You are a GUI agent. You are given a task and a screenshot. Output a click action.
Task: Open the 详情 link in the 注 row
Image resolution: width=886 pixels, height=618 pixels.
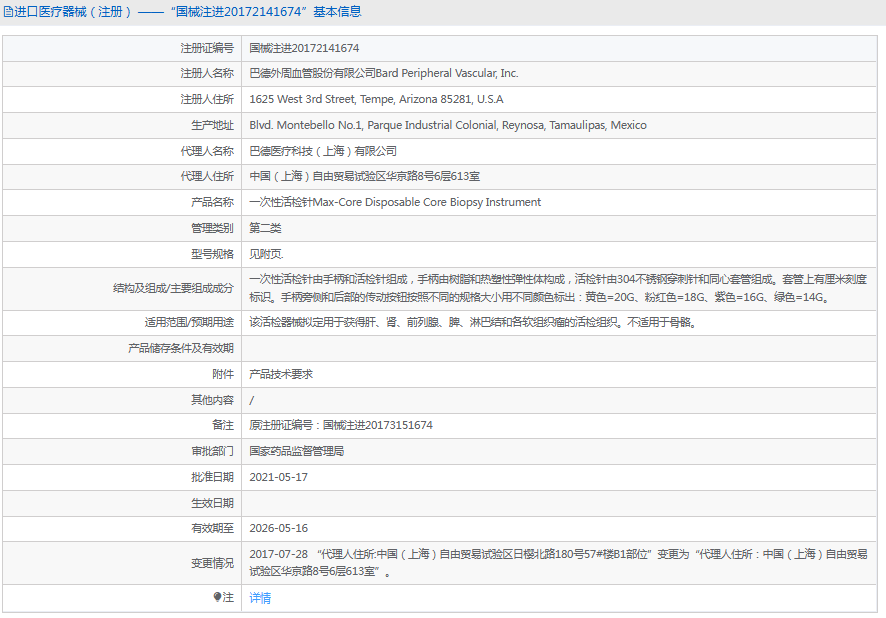pyautogui.click(x=260, y=598)
